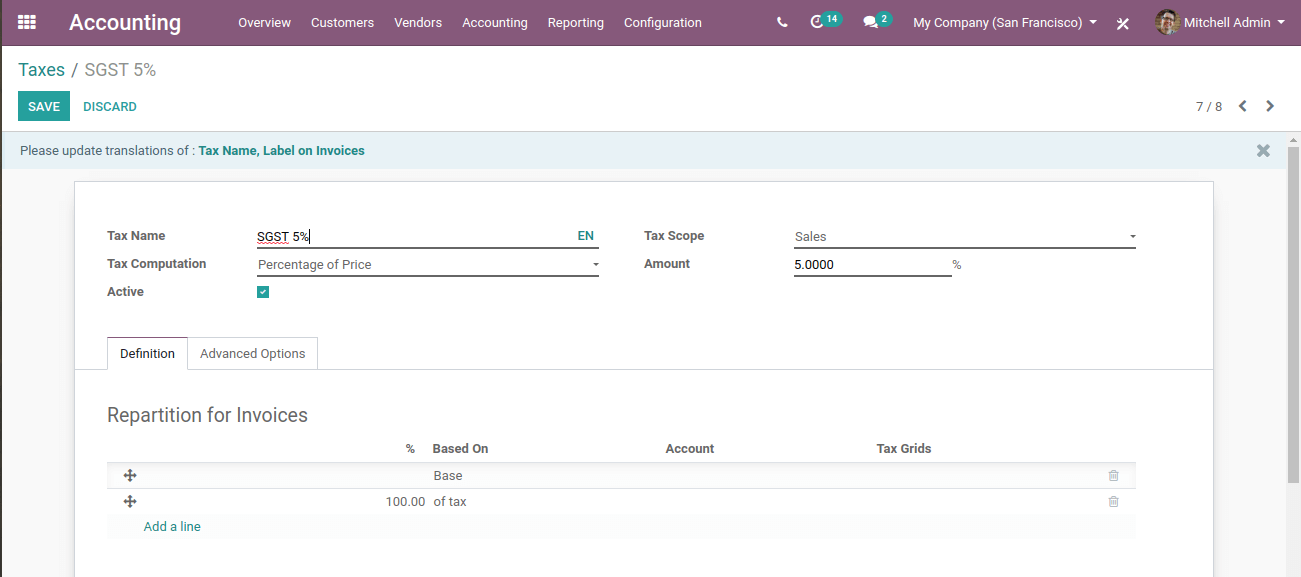Image resolution: width=1301 pixels, height=577 pixels.
Task: Open the Reporting menu
Action: tap(576, 22)
